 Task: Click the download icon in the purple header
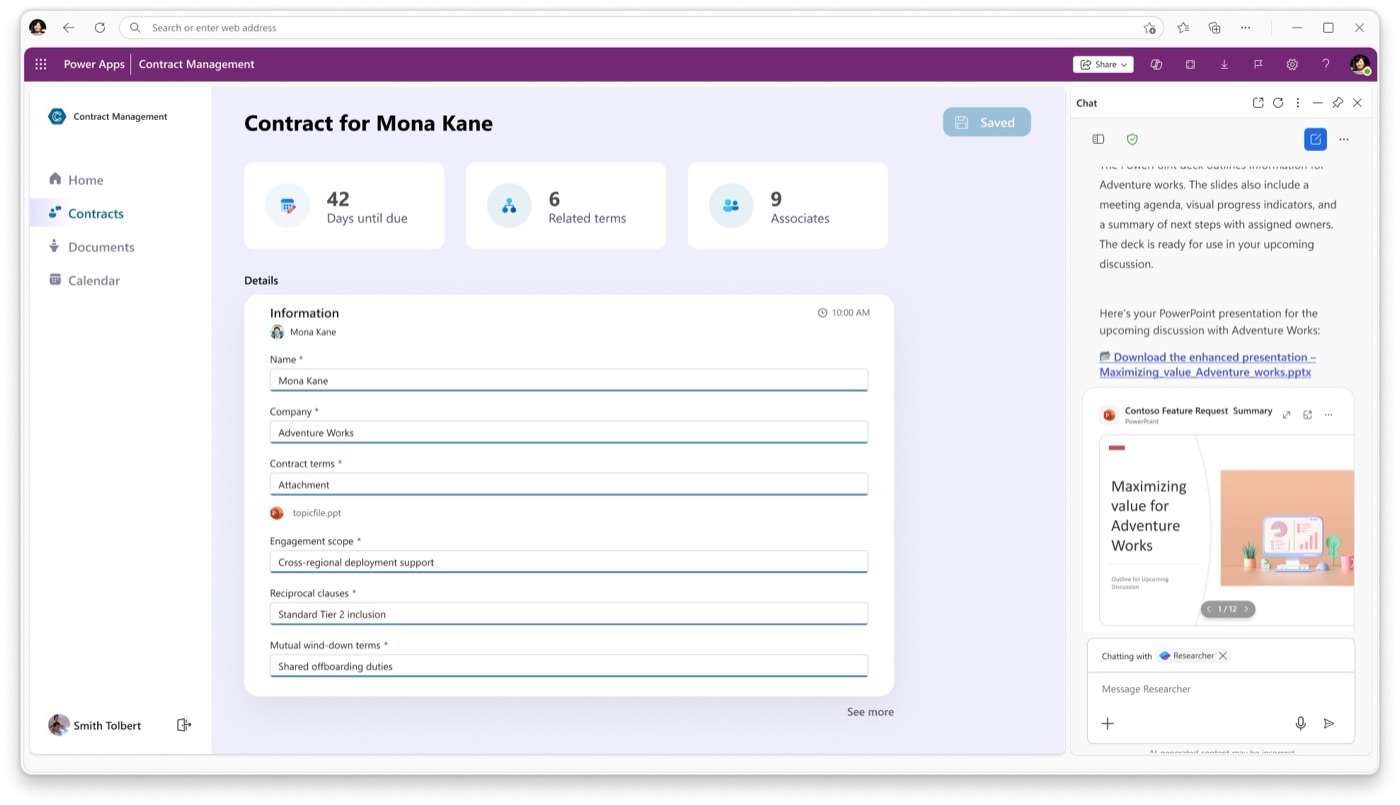[1224, 64]
